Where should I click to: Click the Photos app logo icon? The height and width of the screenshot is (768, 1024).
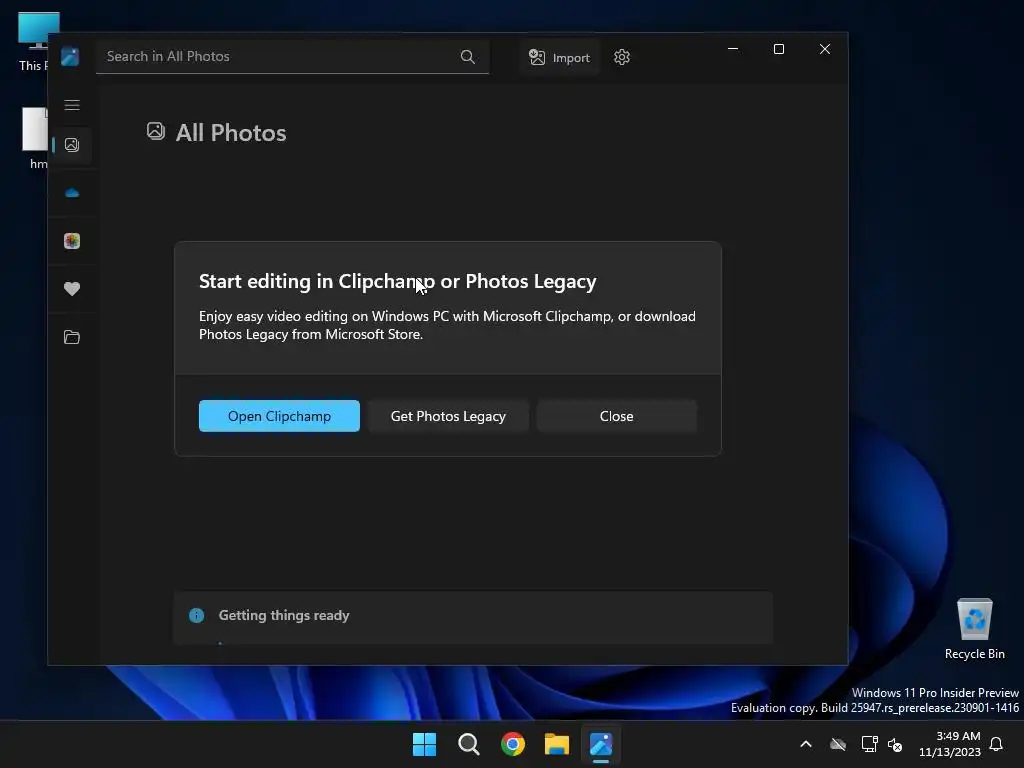click(70, 57)
